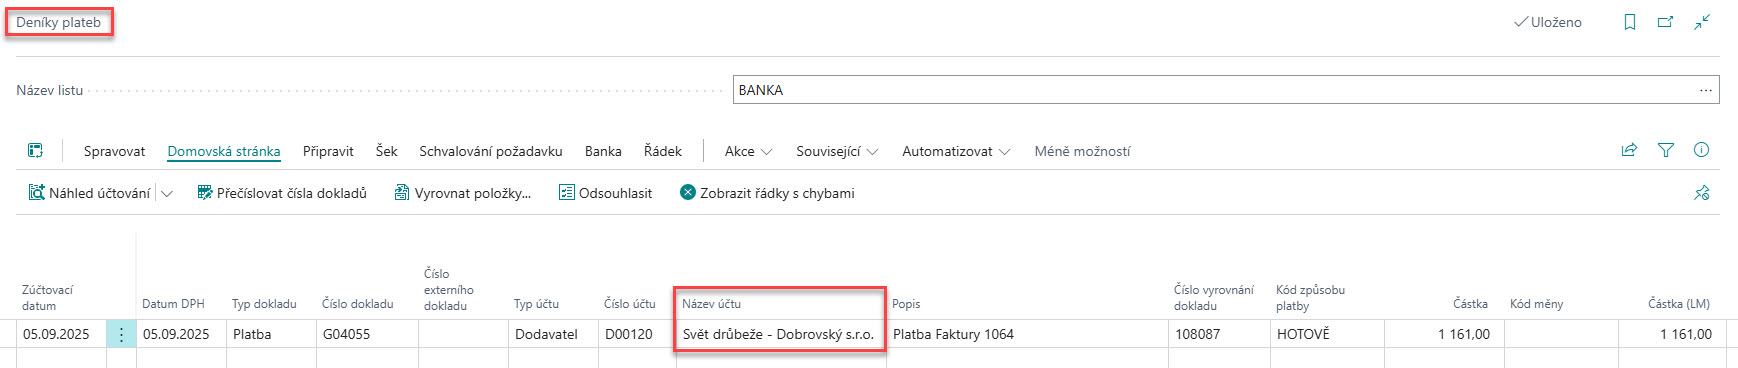Click Vyrovnat položky action

click(x=463, y=193)
